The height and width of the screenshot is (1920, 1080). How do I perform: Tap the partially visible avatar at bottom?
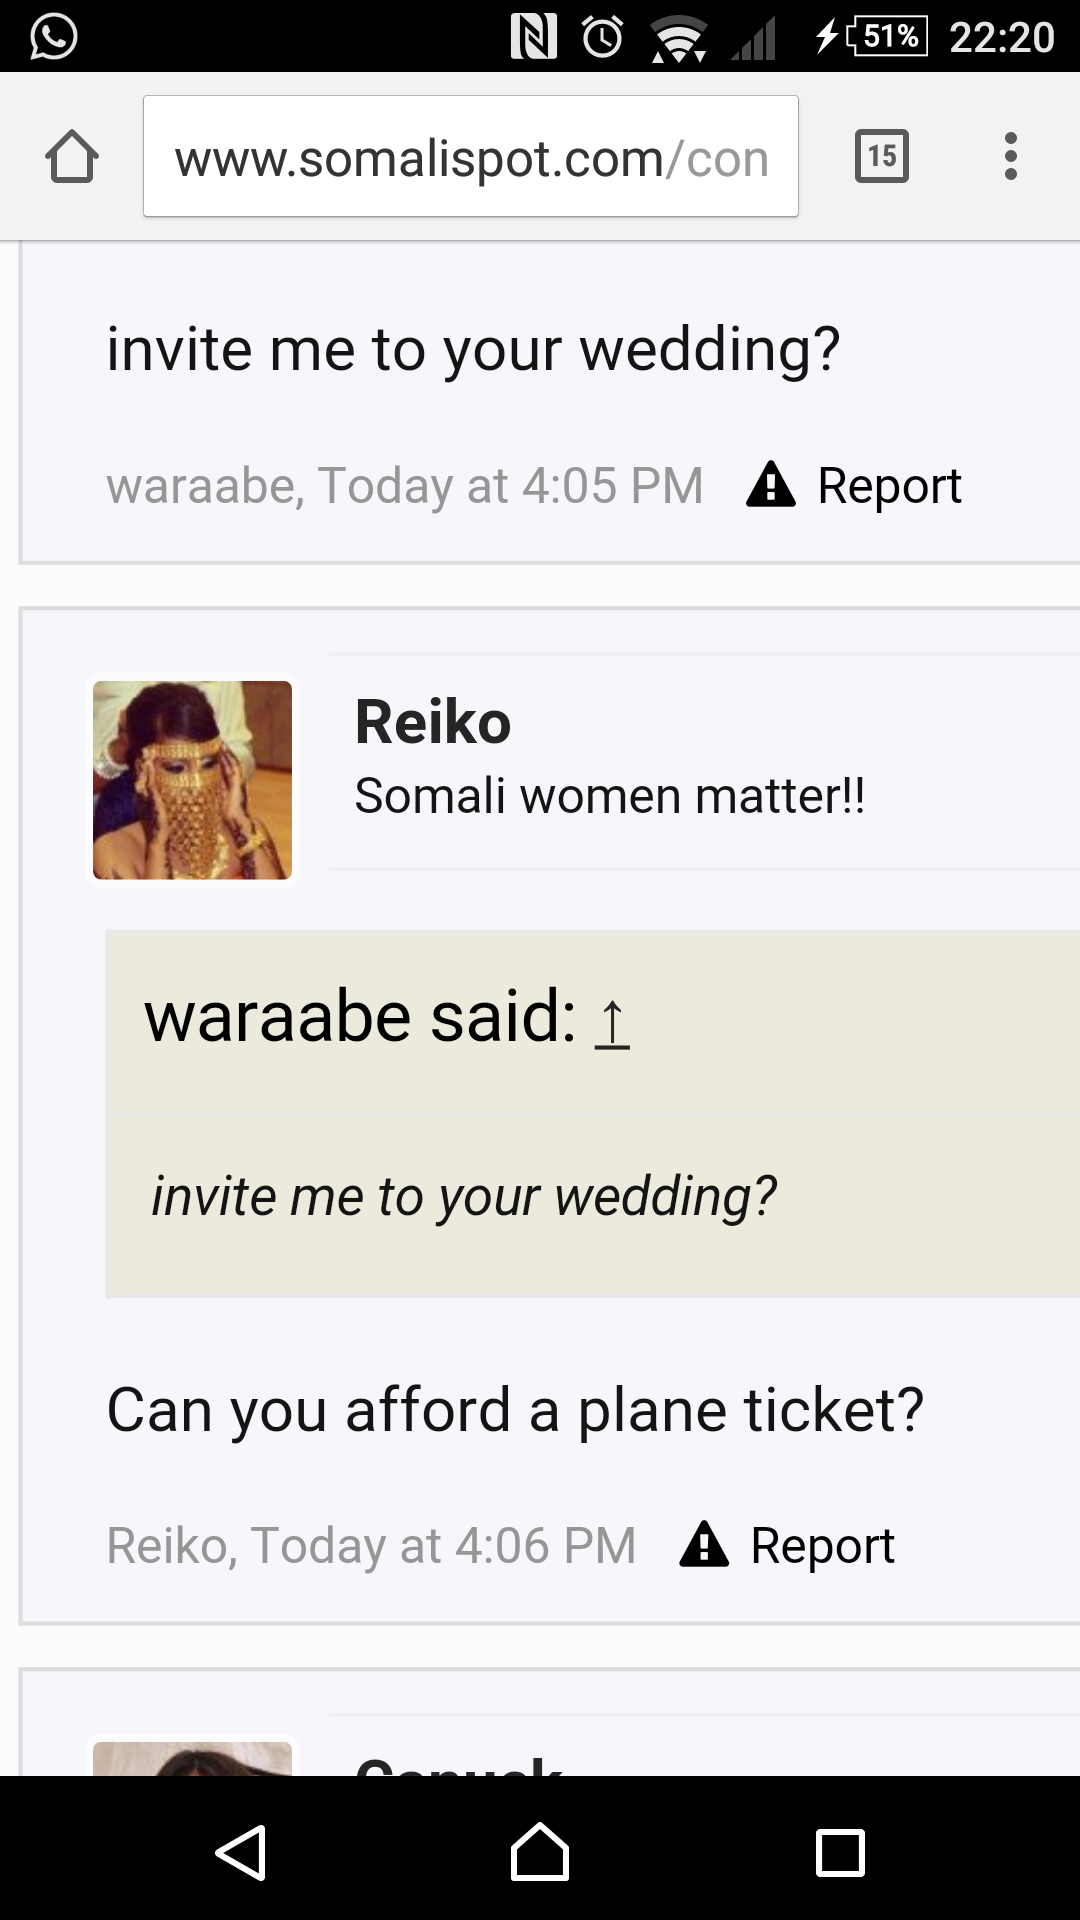tap(193, 1758)
